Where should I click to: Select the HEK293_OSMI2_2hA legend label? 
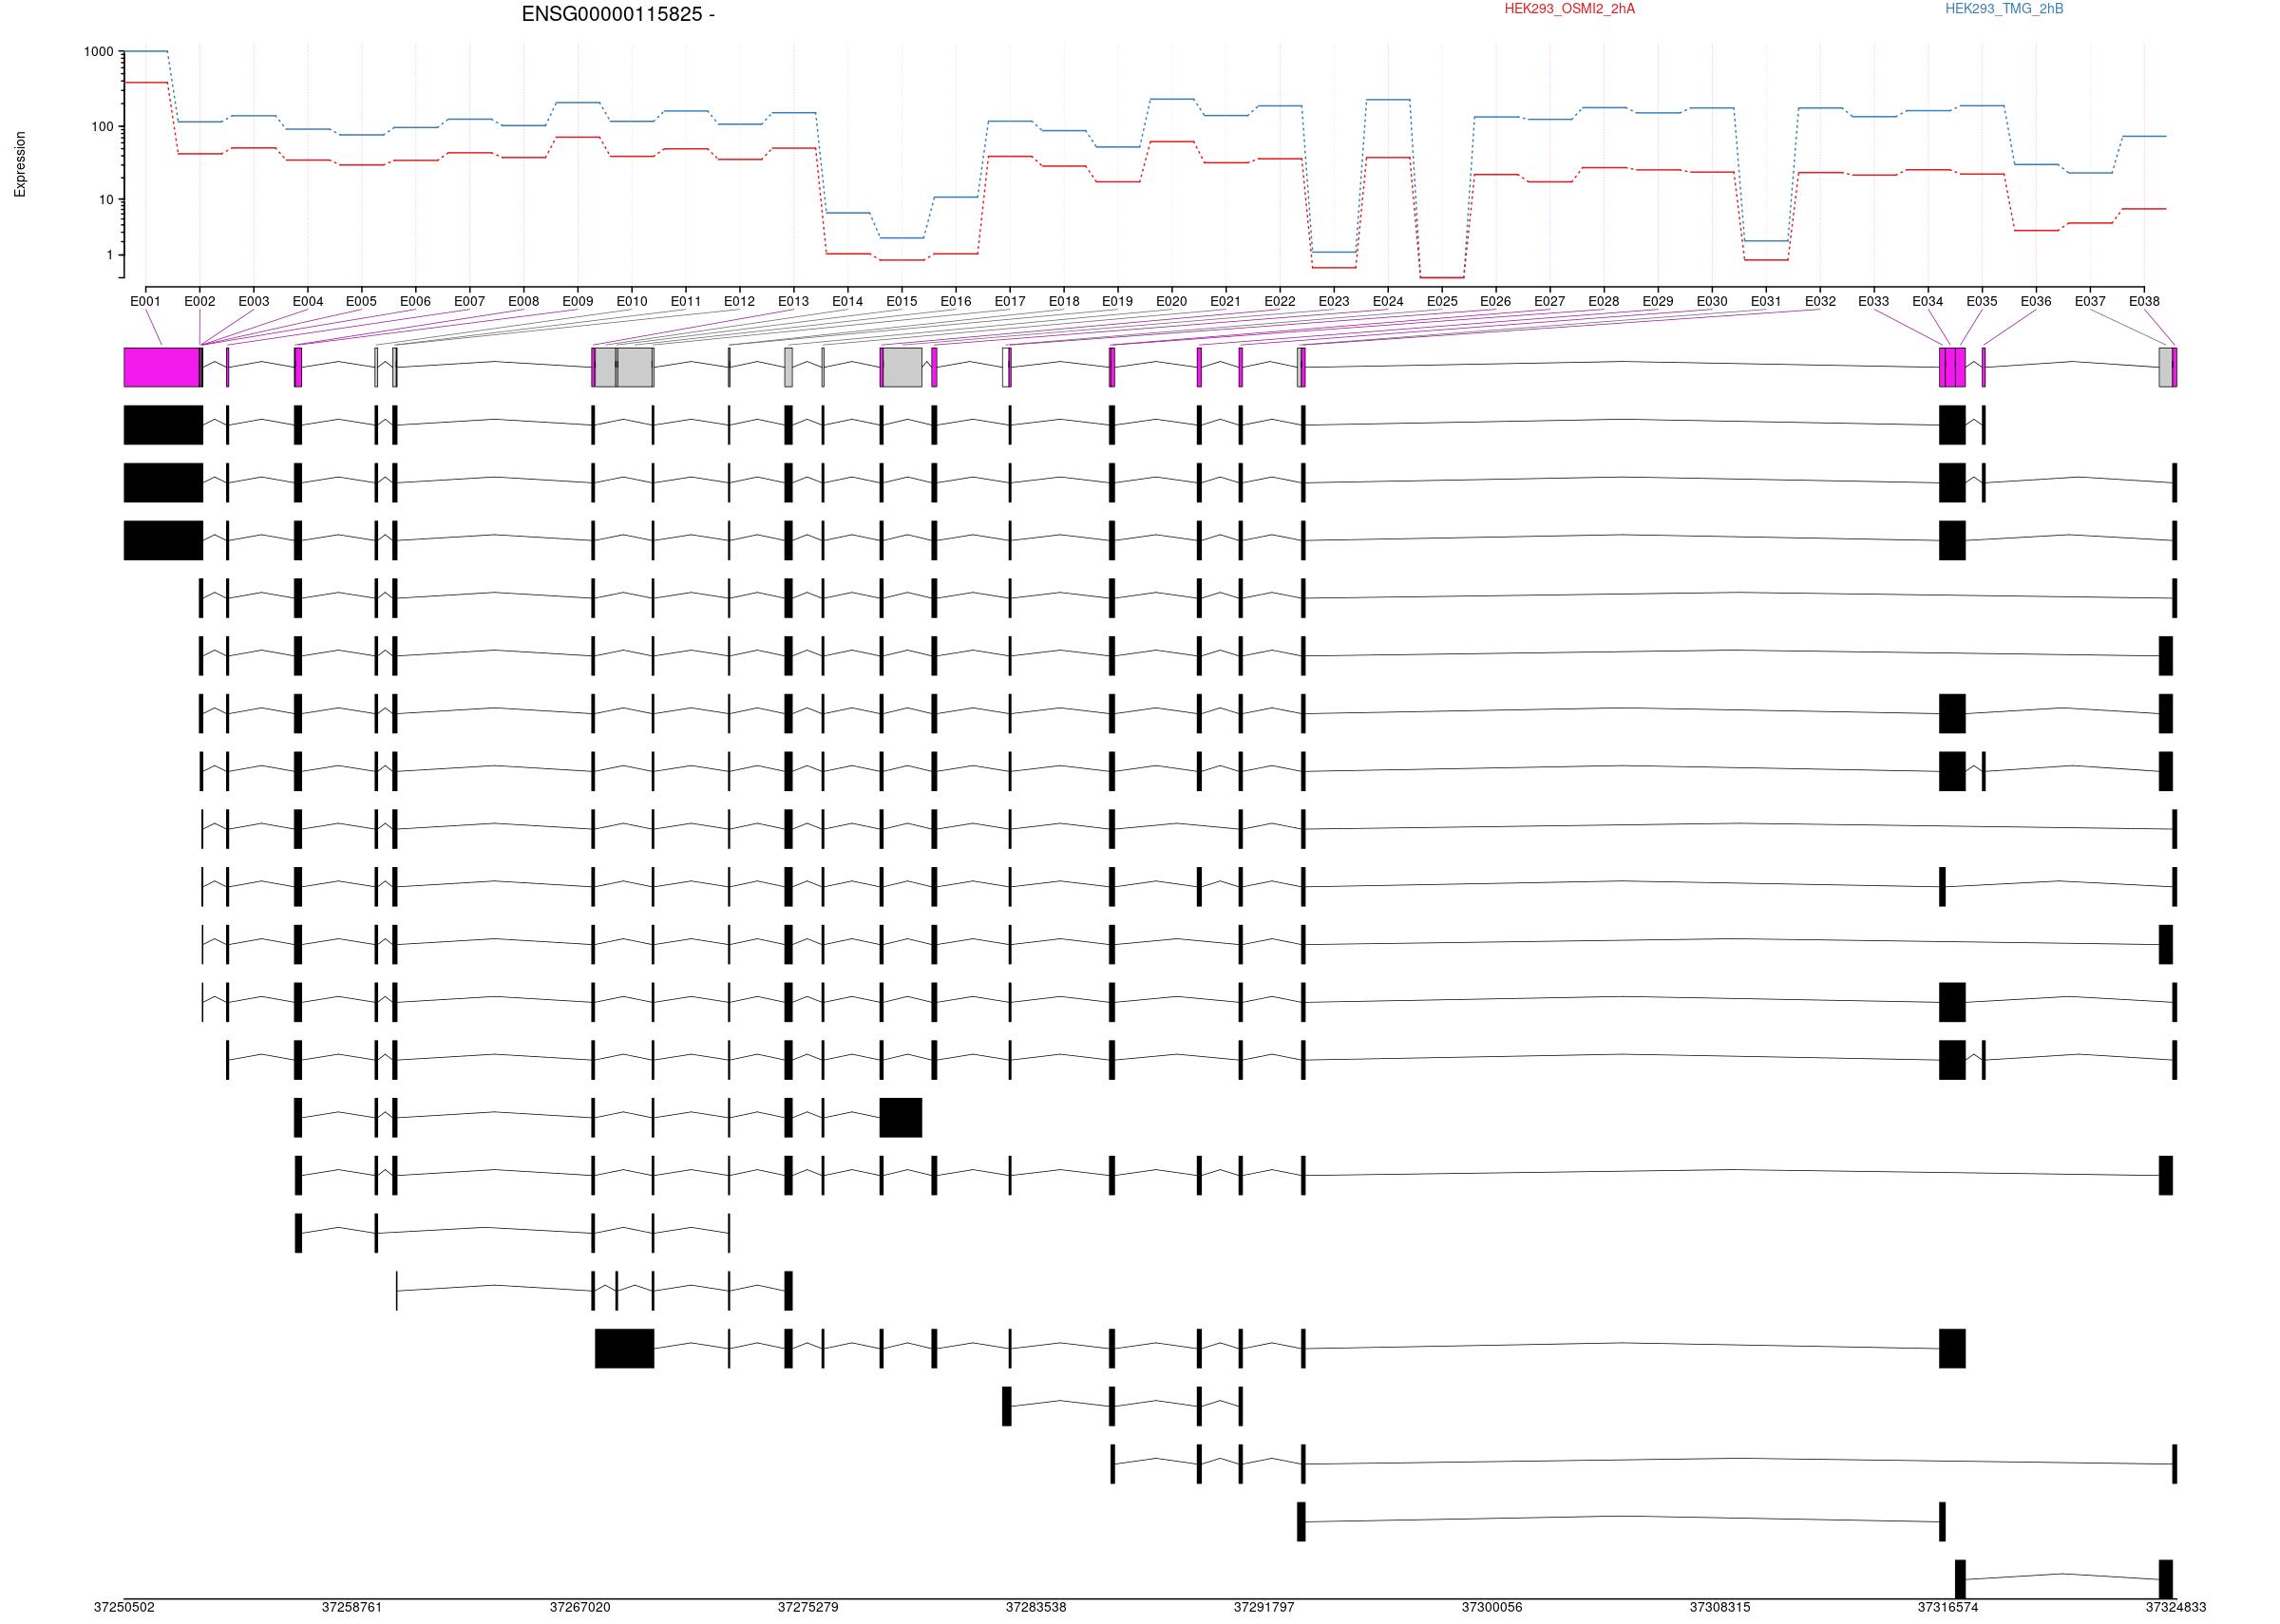click(1570, 9)
